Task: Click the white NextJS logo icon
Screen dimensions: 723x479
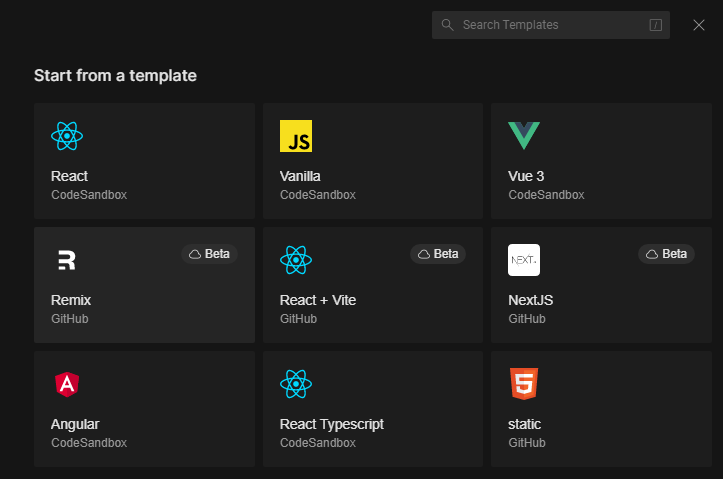Action: (524, 260)
